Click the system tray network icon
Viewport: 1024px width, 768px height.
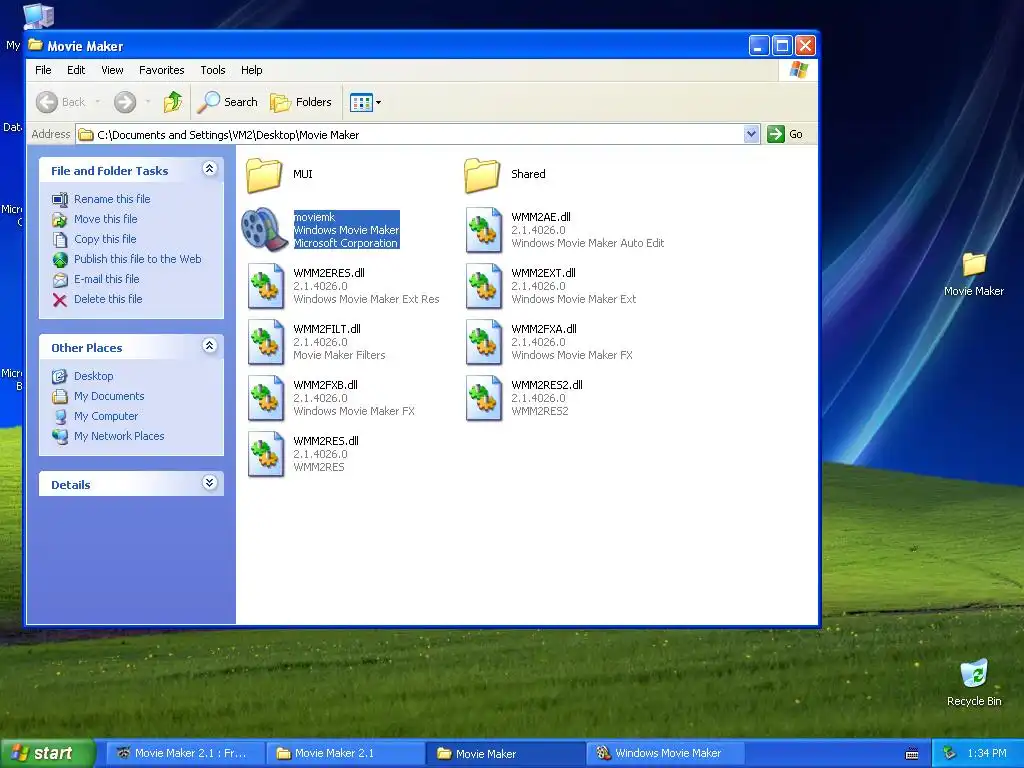(950, 753)
